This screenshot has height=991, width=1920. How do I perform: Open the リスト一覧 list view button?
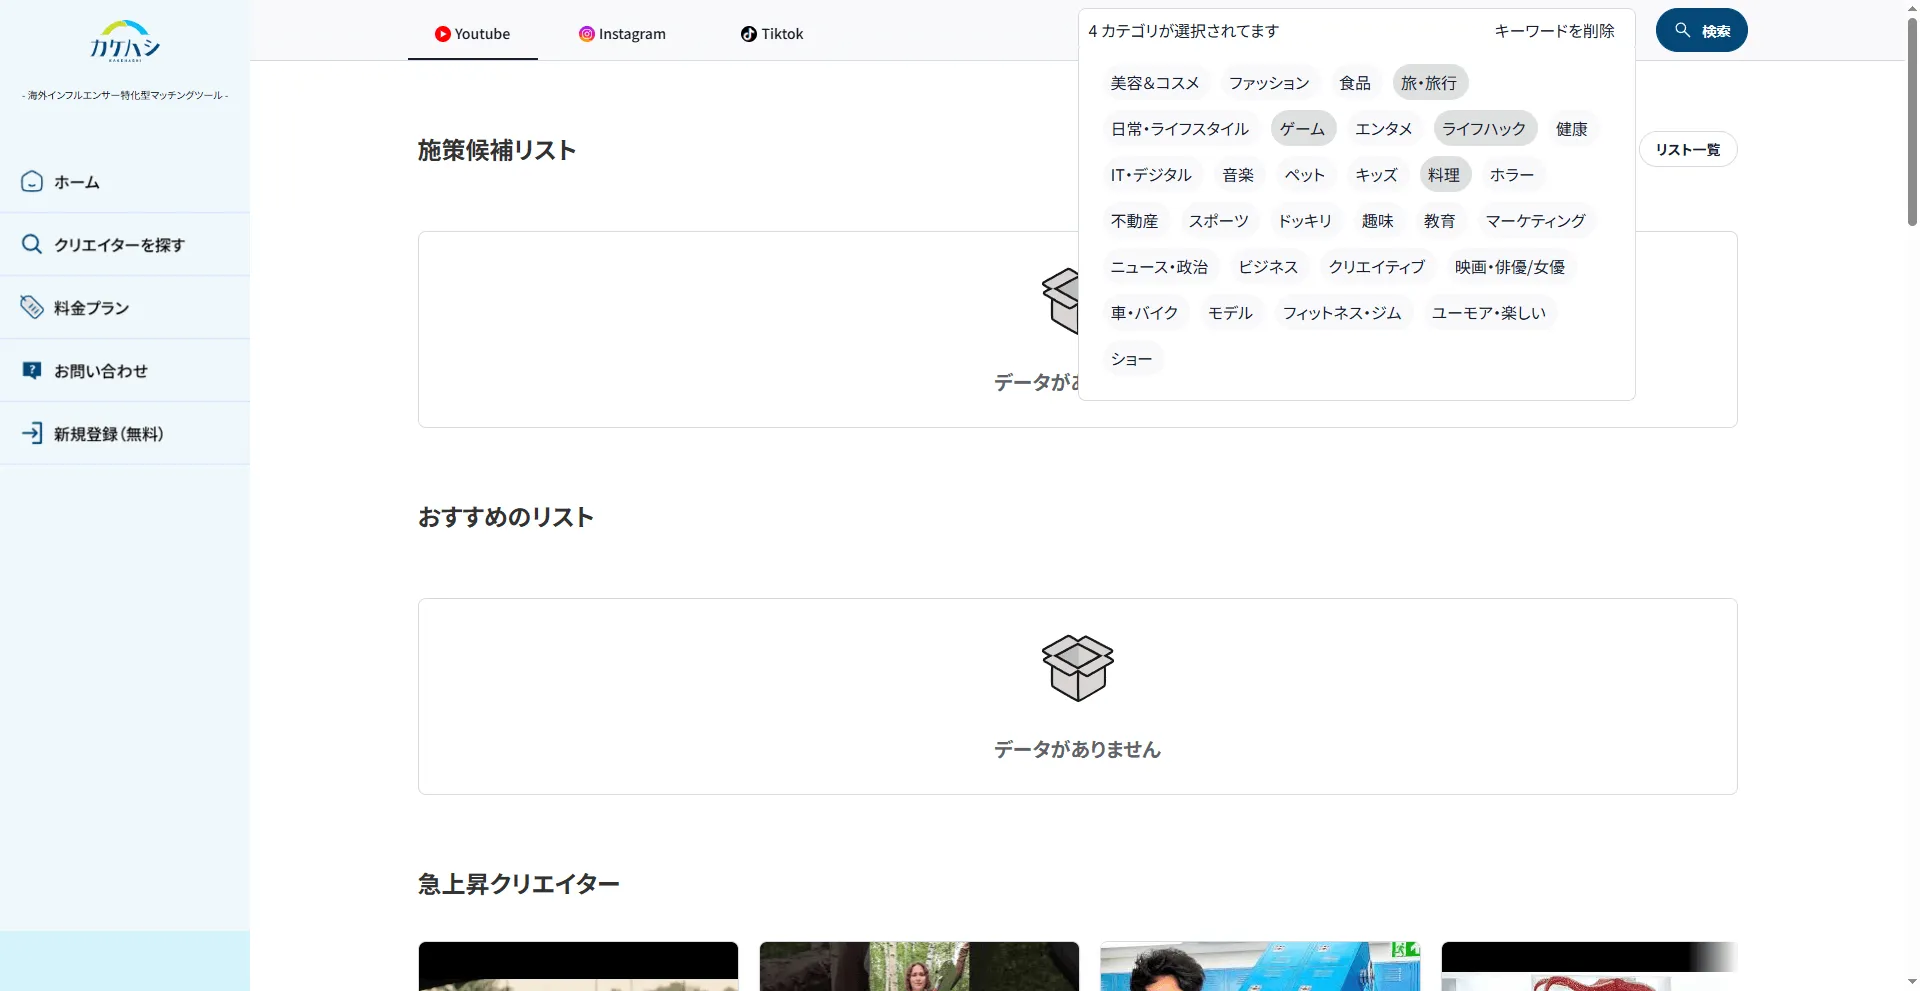point(1687,150)
